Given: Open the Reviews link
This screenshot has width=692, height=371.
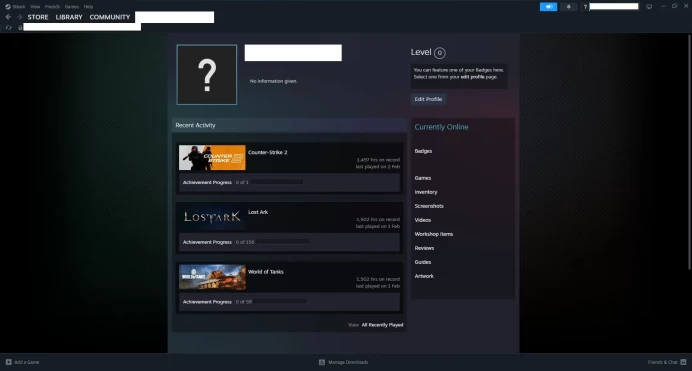Looking at the screenshot, I should click(x=424, y=248).
